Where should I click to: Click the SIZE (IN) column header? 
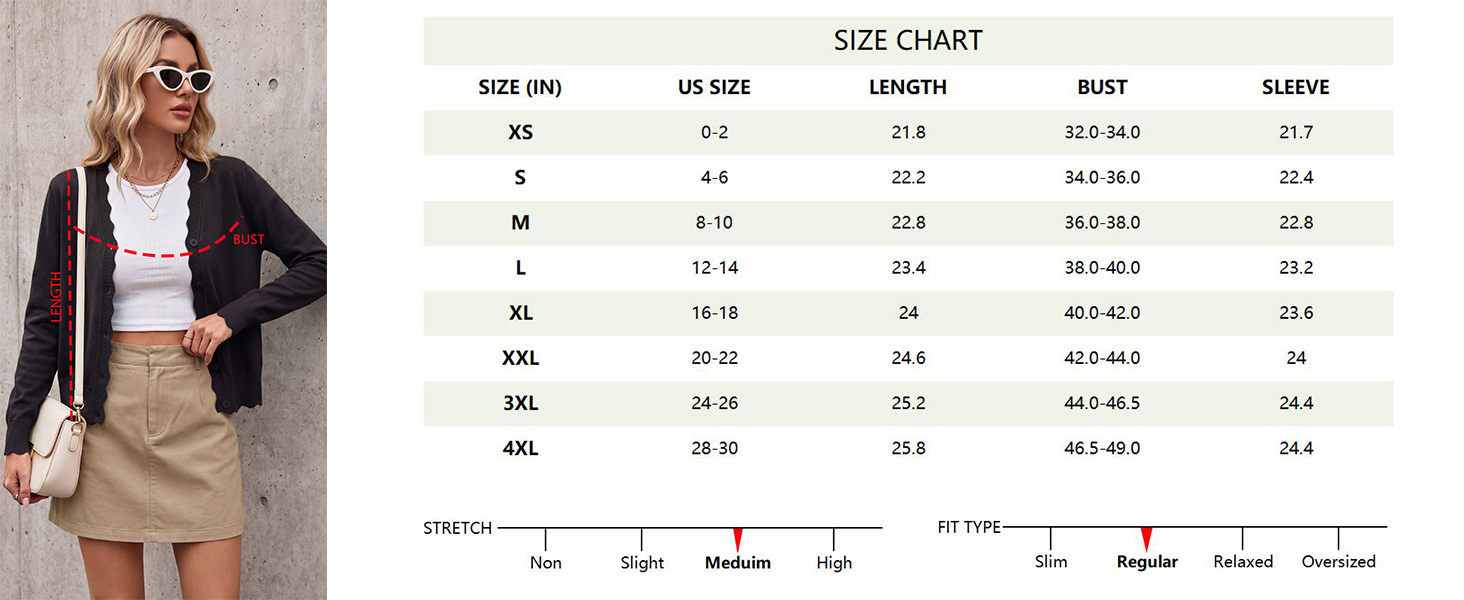pyautogui.click(x=520, y=88)
